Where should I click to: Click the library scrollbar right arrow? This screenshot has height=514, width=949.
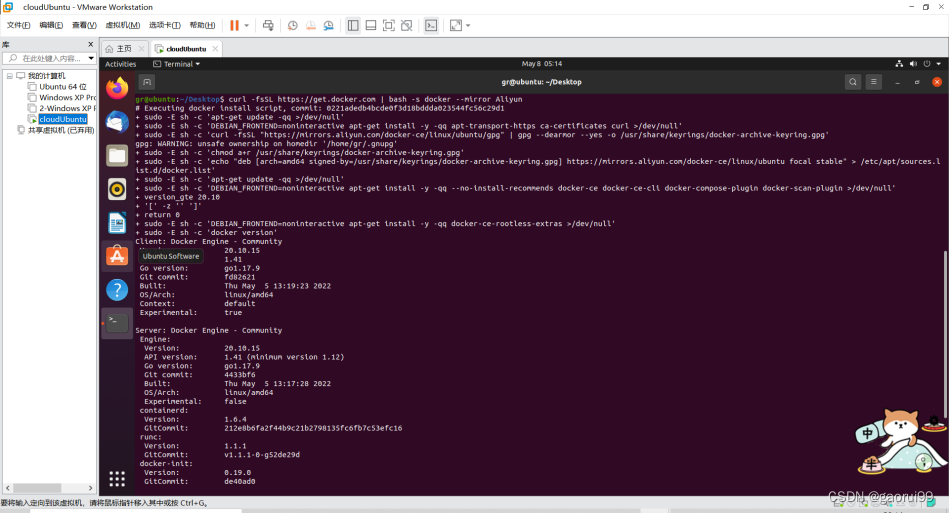tap(90, 488)
